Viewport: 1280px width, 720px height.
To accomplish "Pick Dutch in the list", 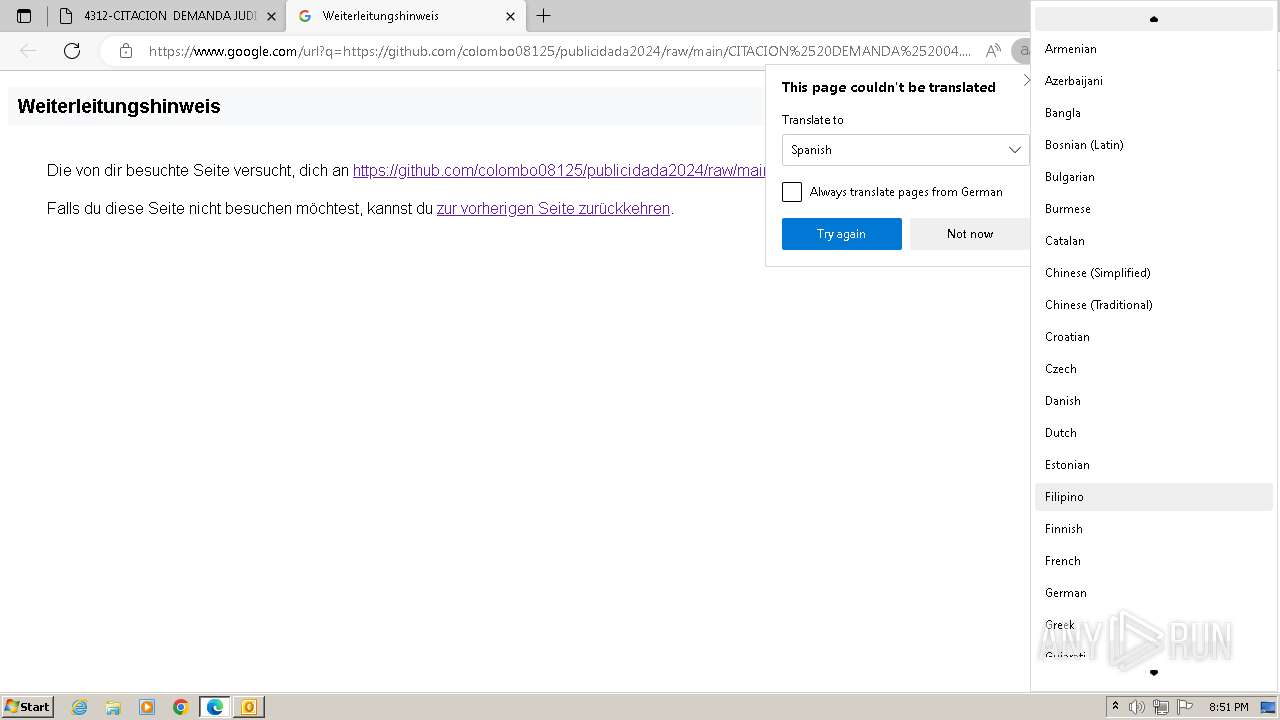I will coord(1154,433).
